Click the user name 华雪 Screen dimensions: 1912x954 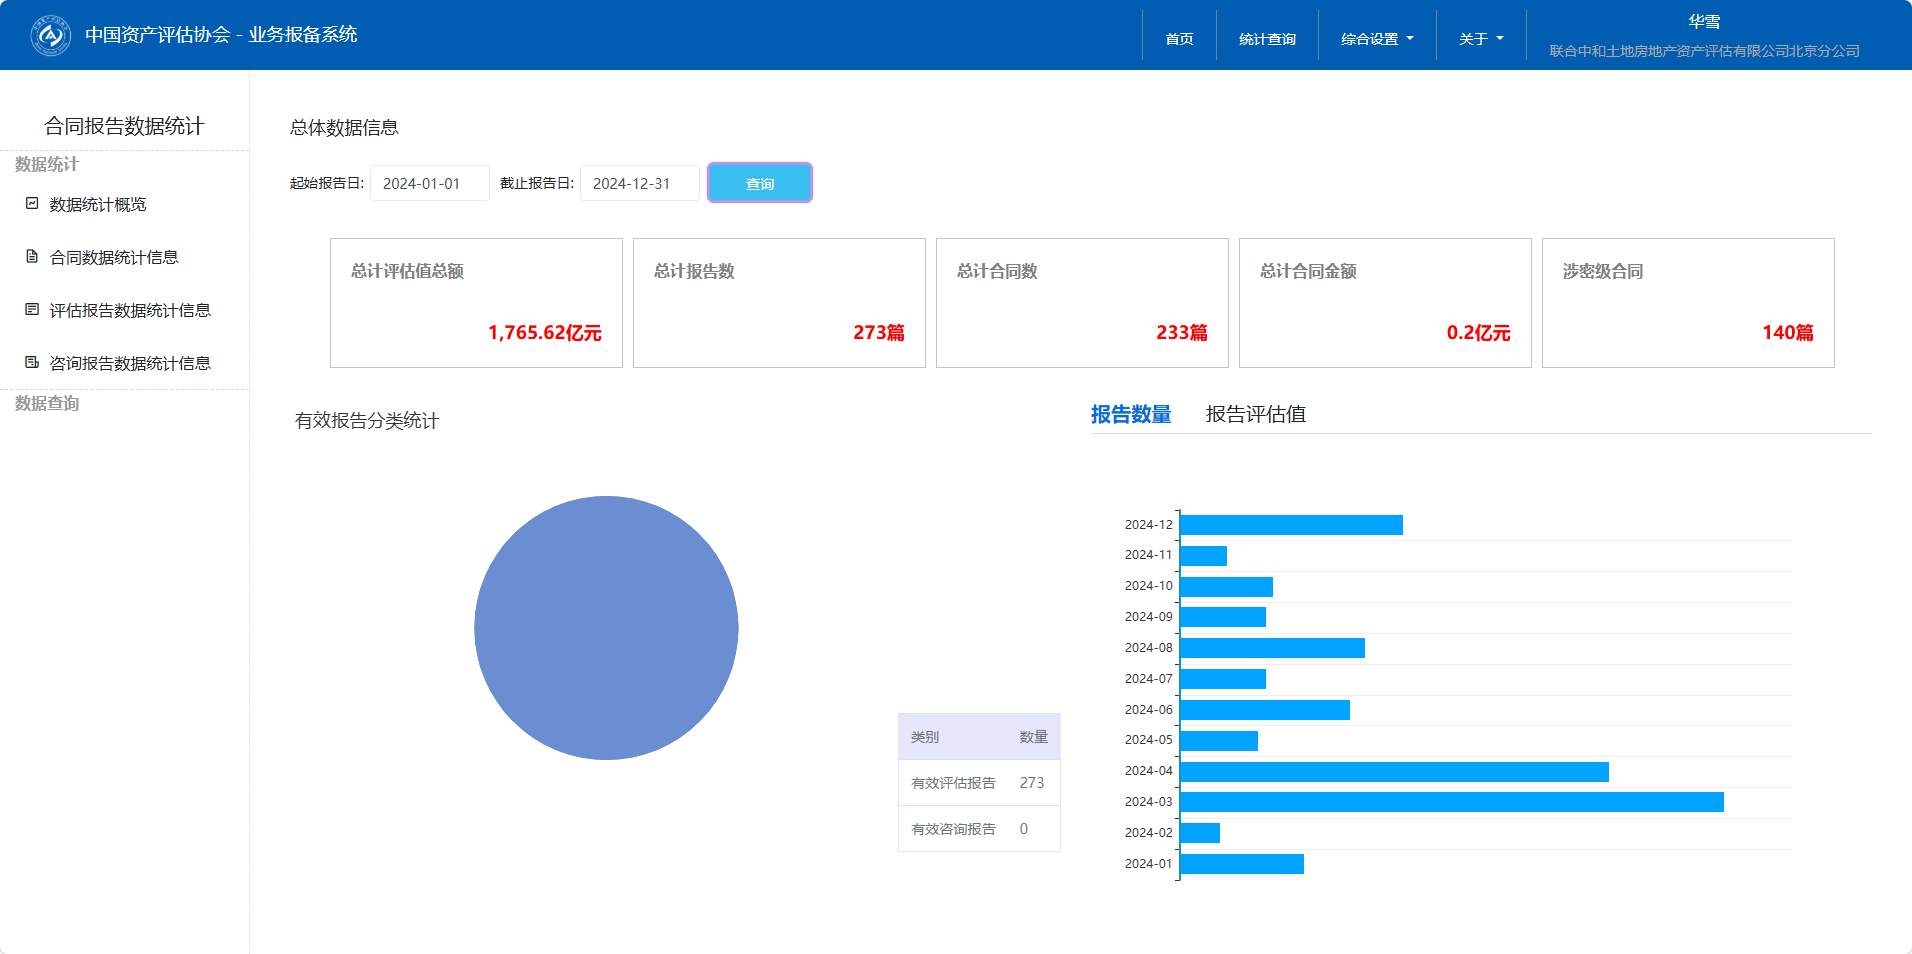(1704, 22)
